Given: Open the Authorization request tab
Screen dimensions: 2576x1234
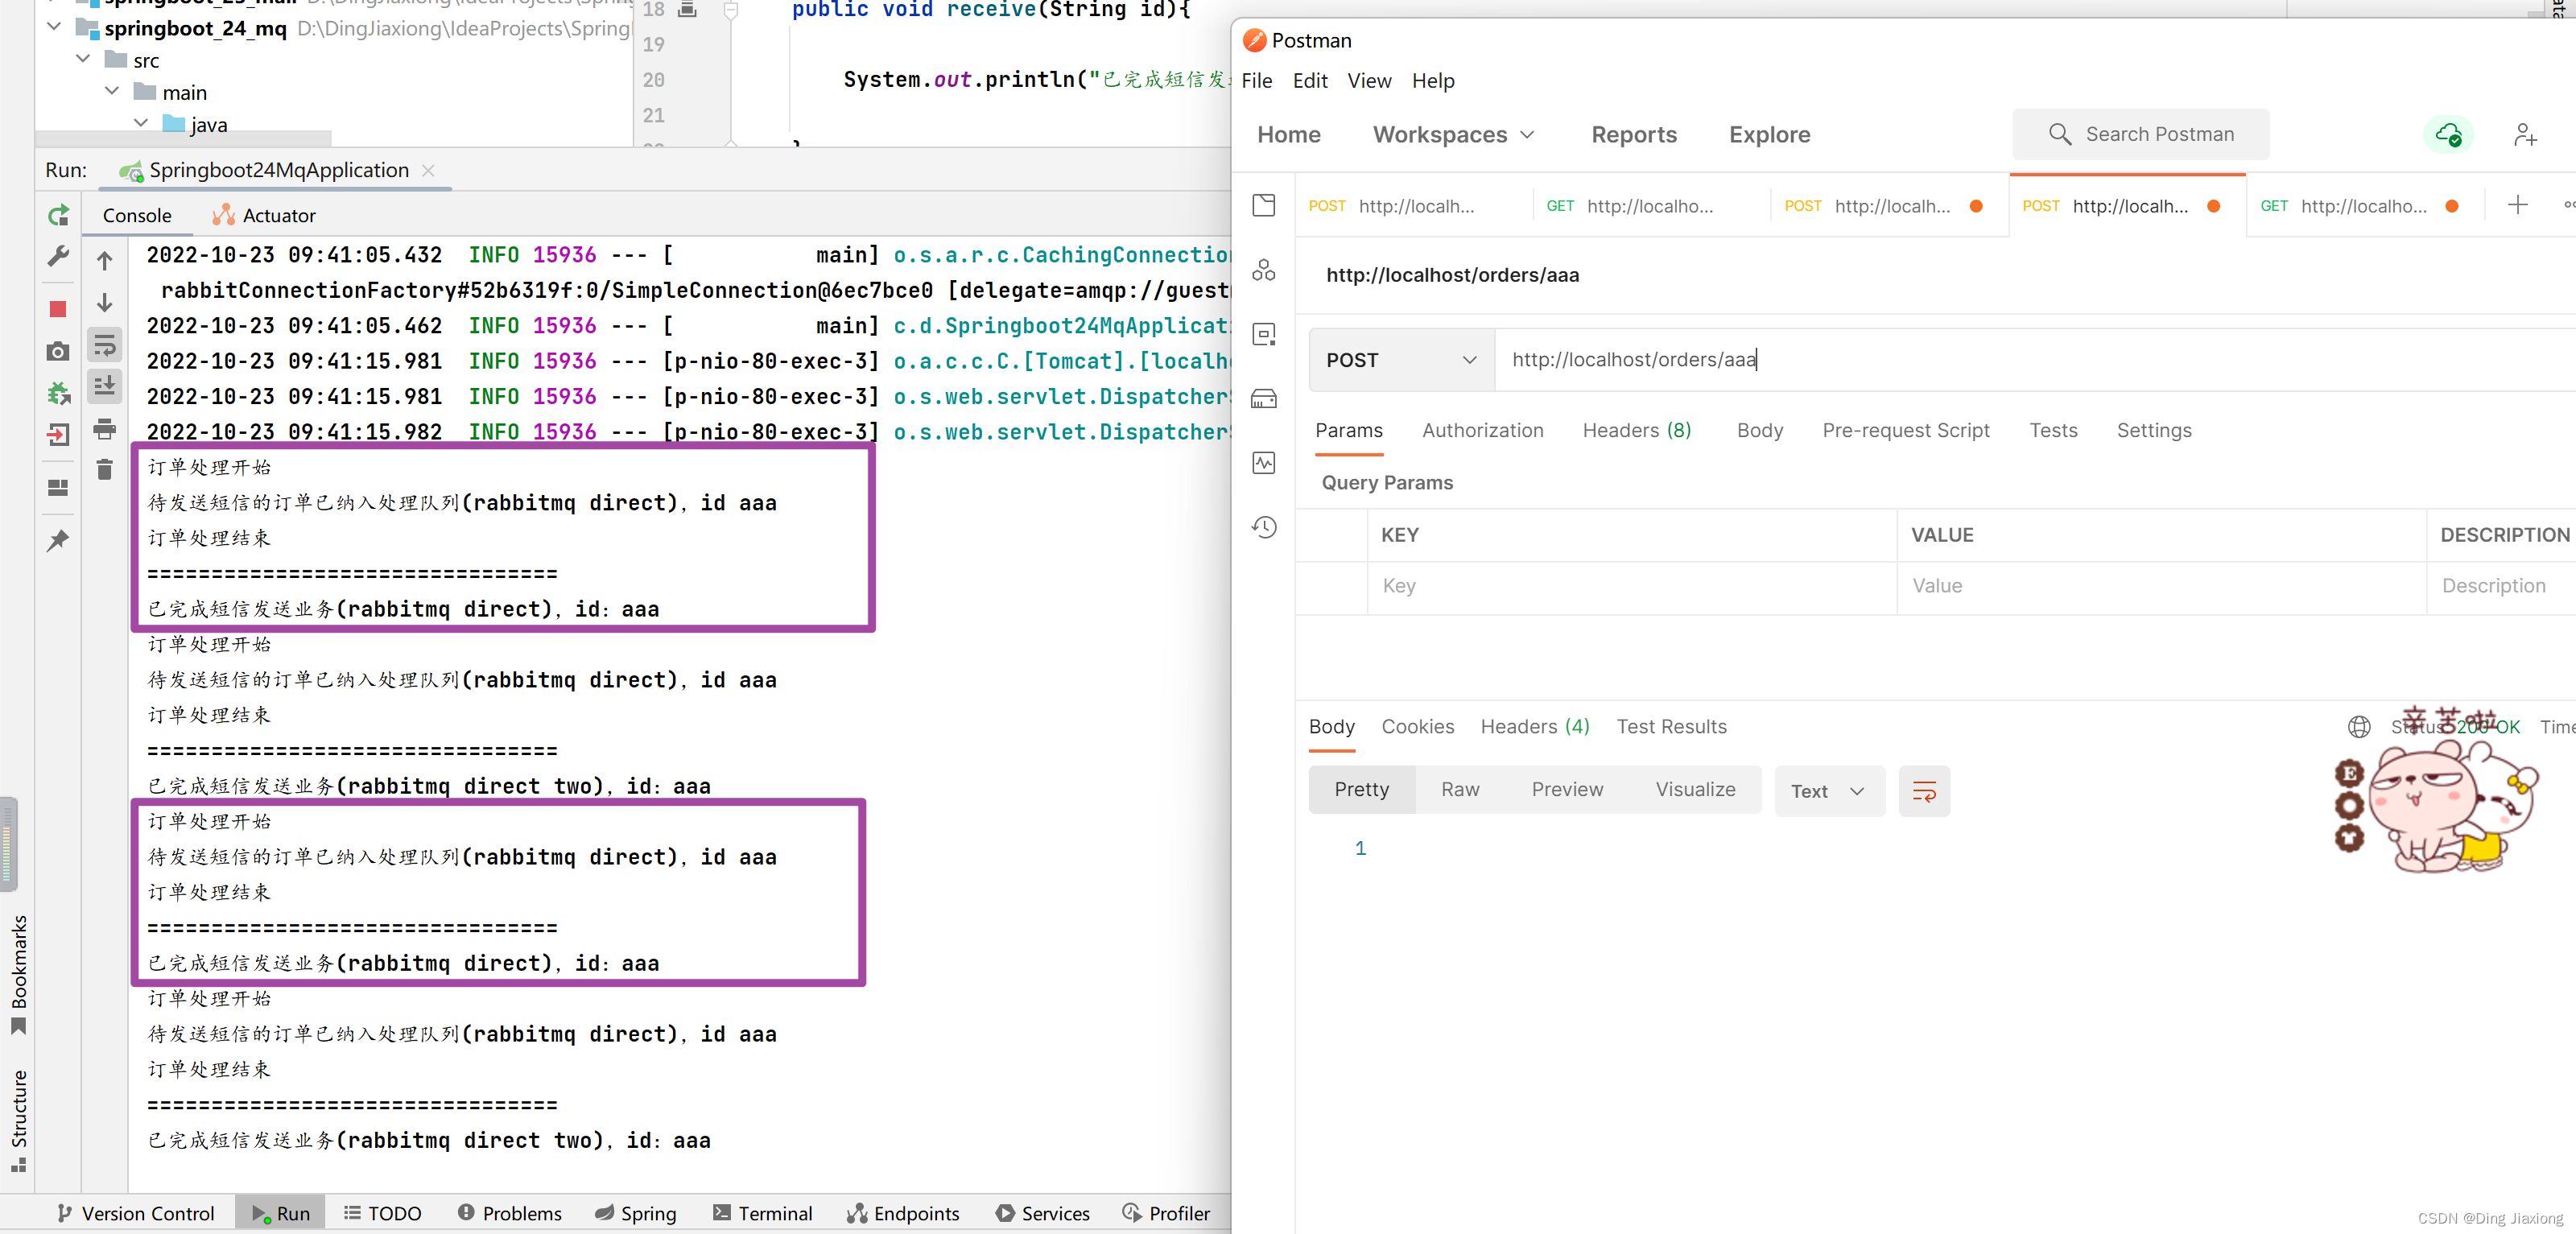Looking at the screenshot, I should click(x=1482, y=430).
